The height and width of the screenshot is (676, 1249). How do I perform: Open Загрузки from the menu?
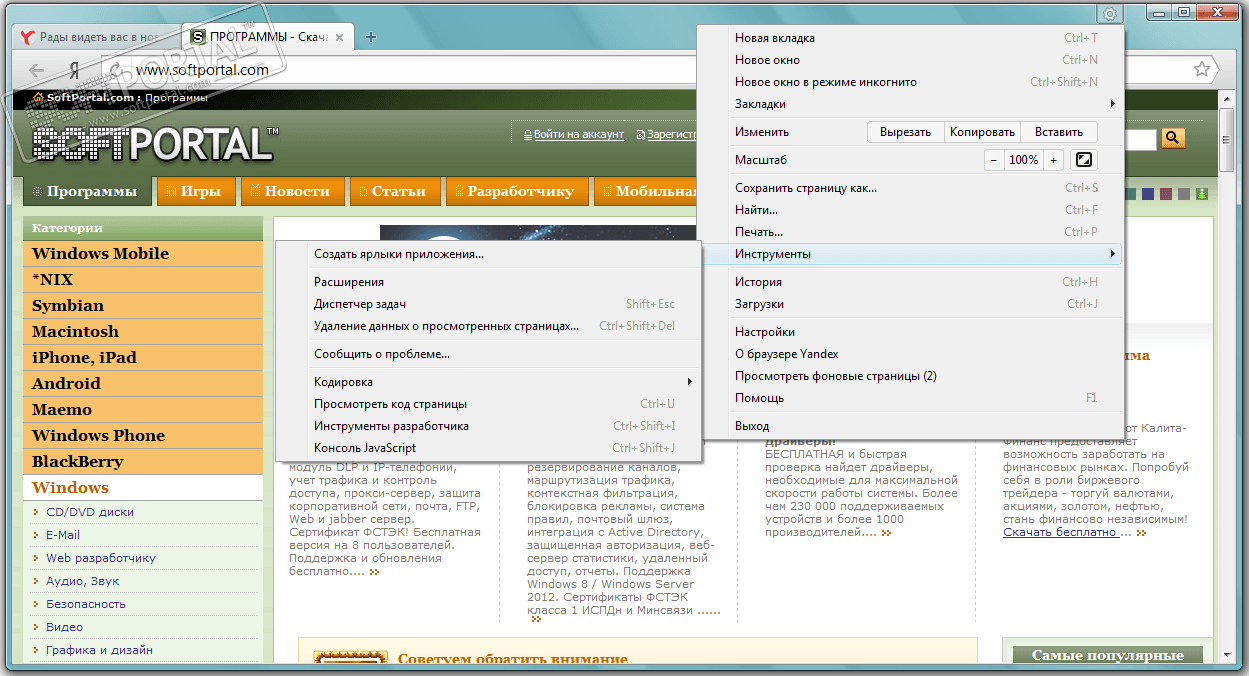pyautogui.click(x=910, y=304)
